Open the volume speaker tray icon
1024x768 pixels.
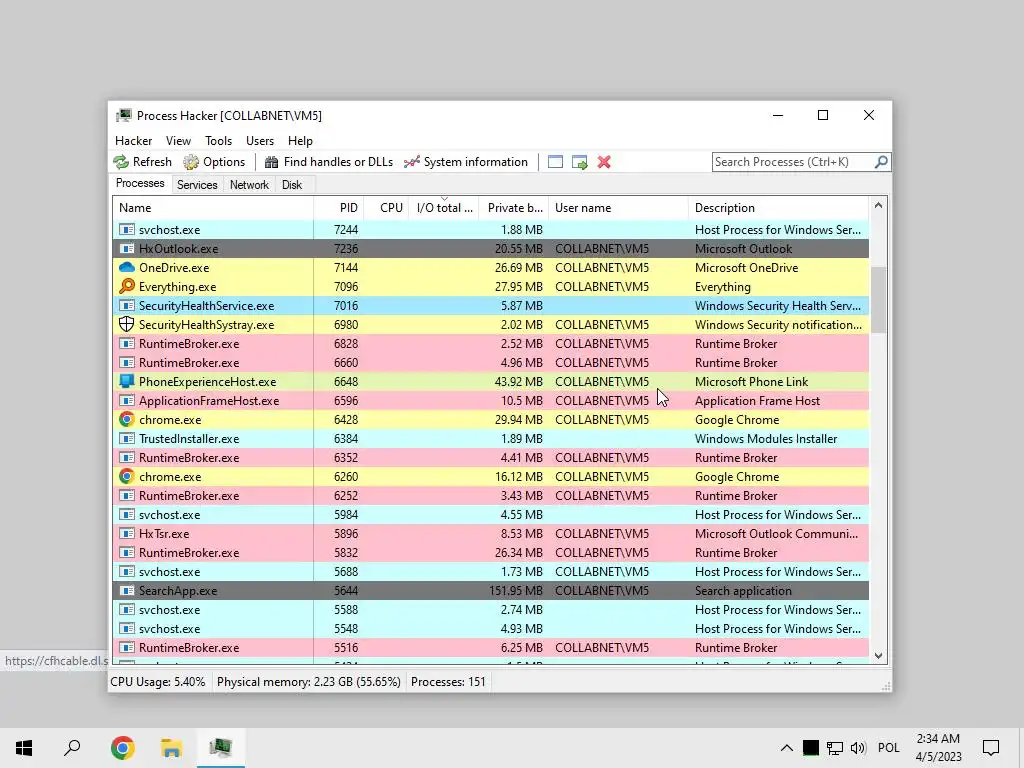pyautogui.click(x=858, y=748)
